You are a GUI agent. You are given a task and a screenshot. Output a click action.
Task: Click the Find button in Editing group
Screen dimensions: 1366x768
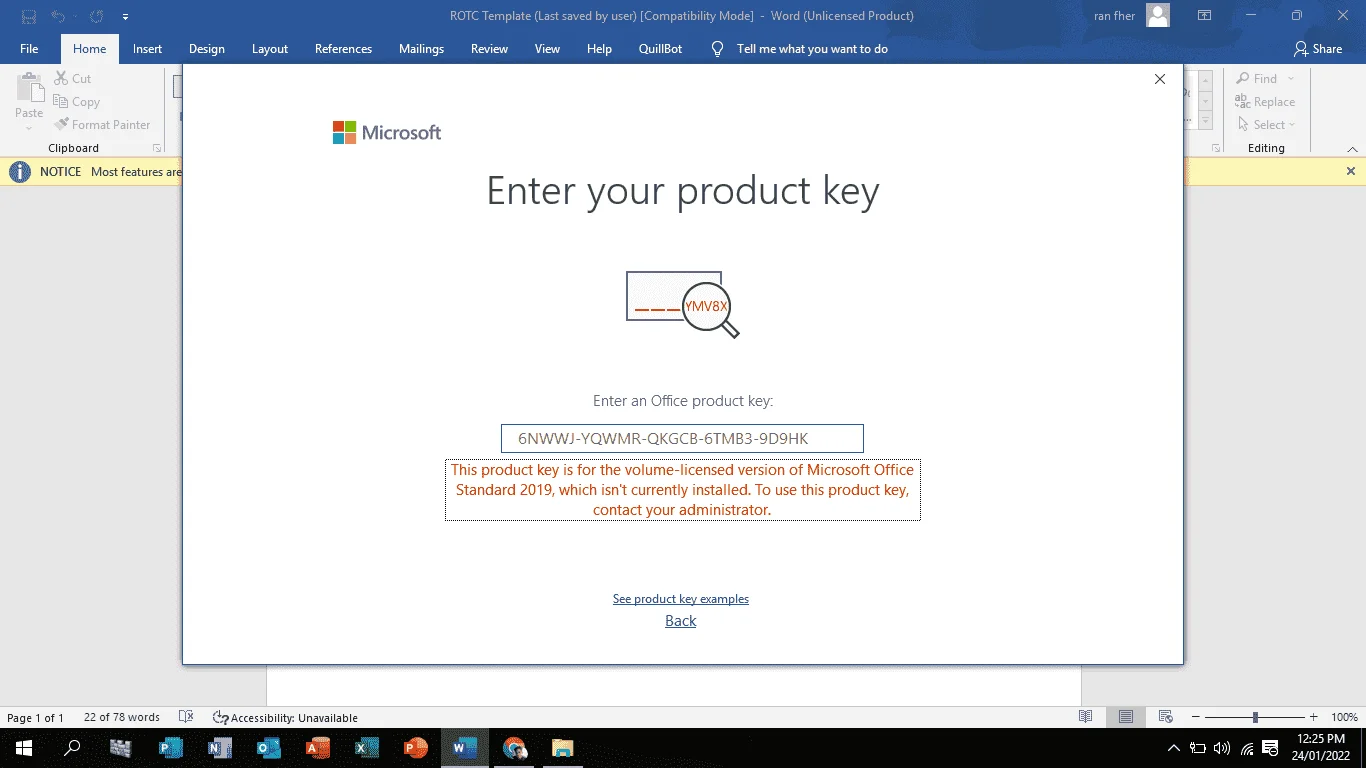[1257, 79]
